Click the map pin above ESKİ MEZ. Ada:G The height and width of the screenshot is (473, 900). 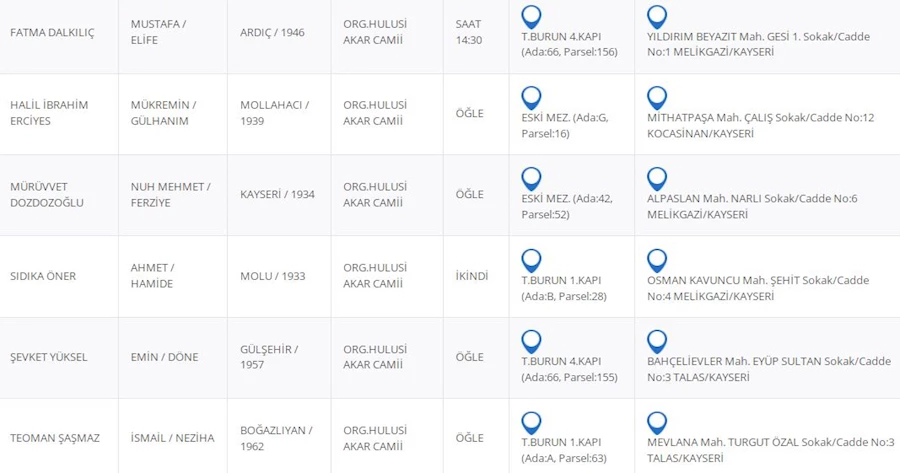532,98
